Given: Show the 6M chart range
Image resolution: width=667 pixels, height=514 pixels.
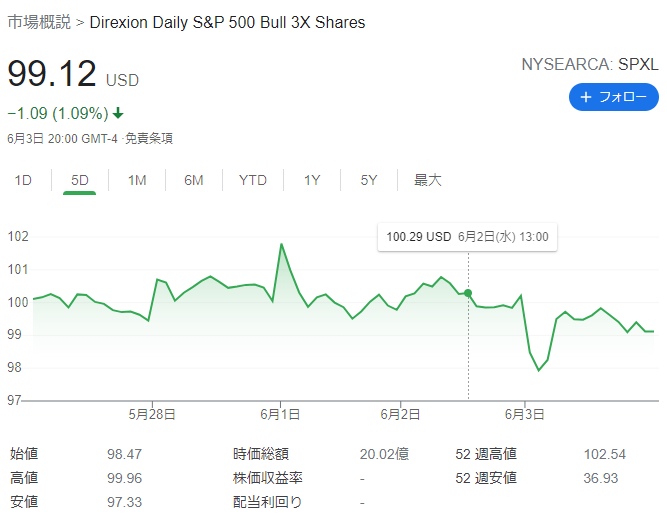Looking at the screenshot, I should click(x=194, y=180).
